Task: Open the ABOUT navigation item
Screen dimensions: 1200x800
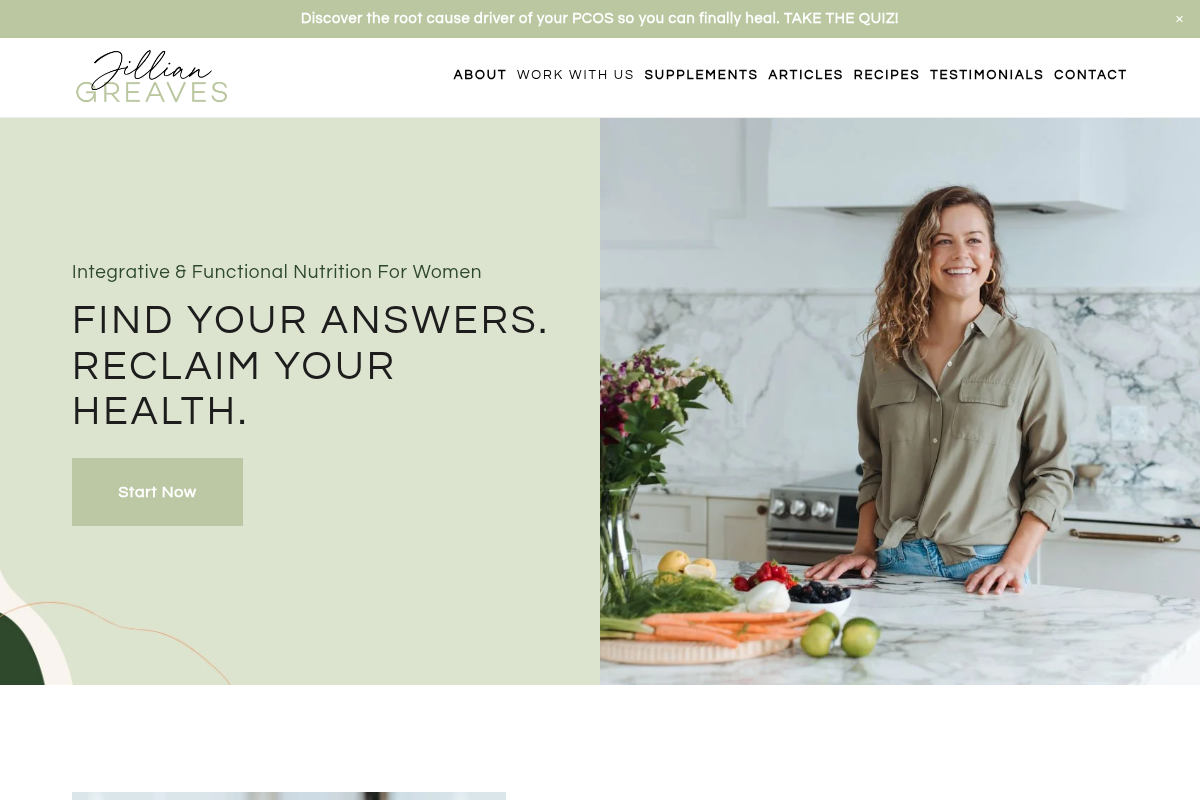Action: 480,75
